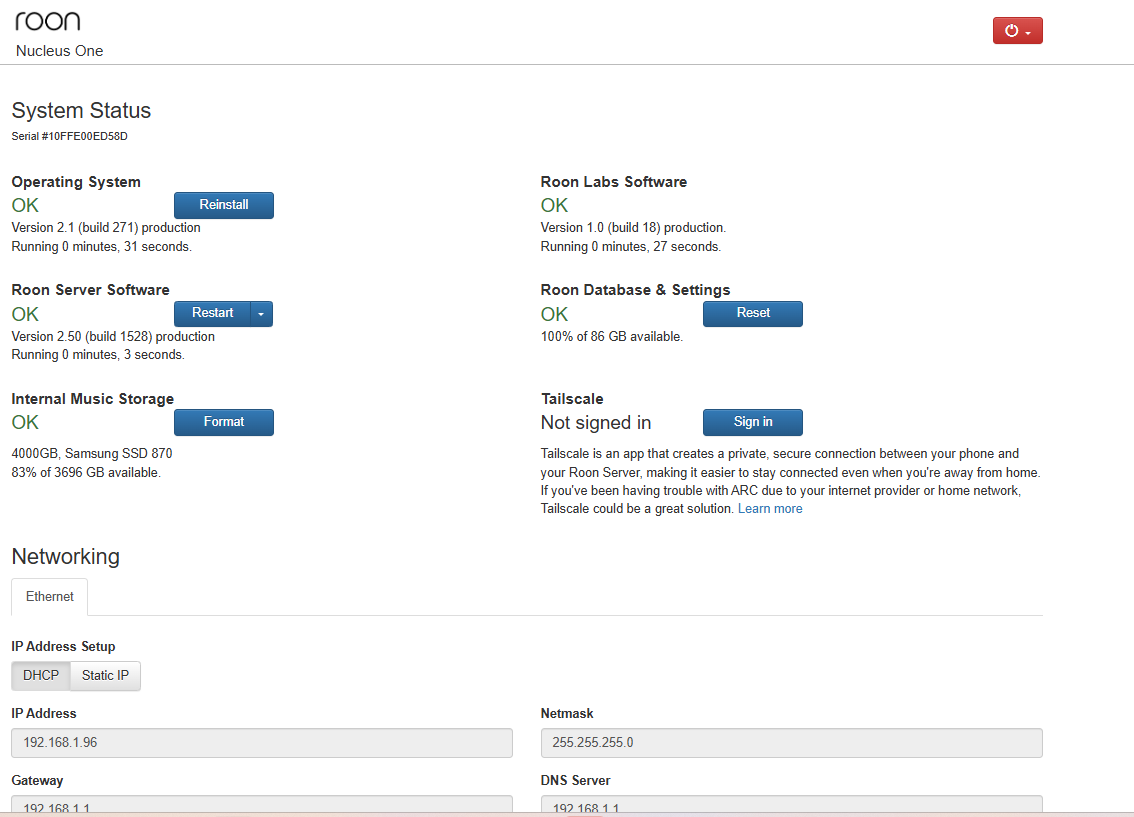Click the Roon Labs Software OK status
1134x817 pixels.
click(555, 206)
